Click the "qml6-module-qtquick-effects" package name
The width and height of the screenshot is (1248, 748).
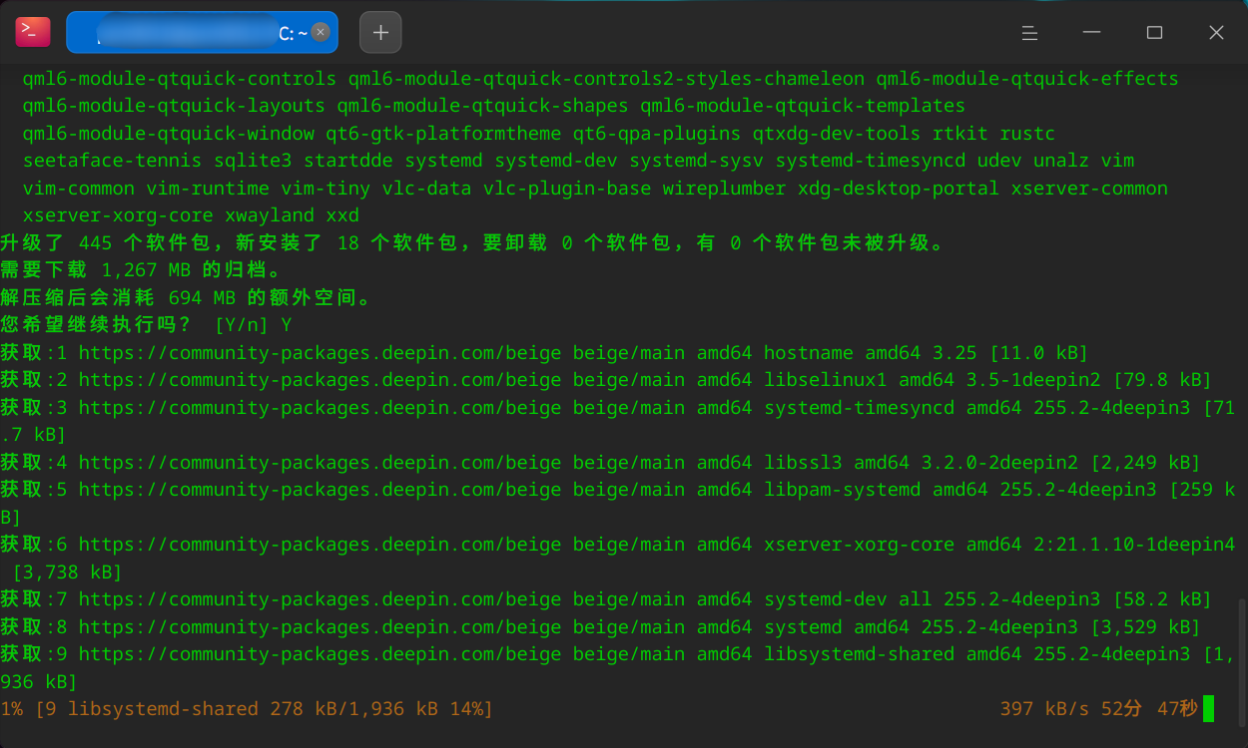(x=1027, y=79)
